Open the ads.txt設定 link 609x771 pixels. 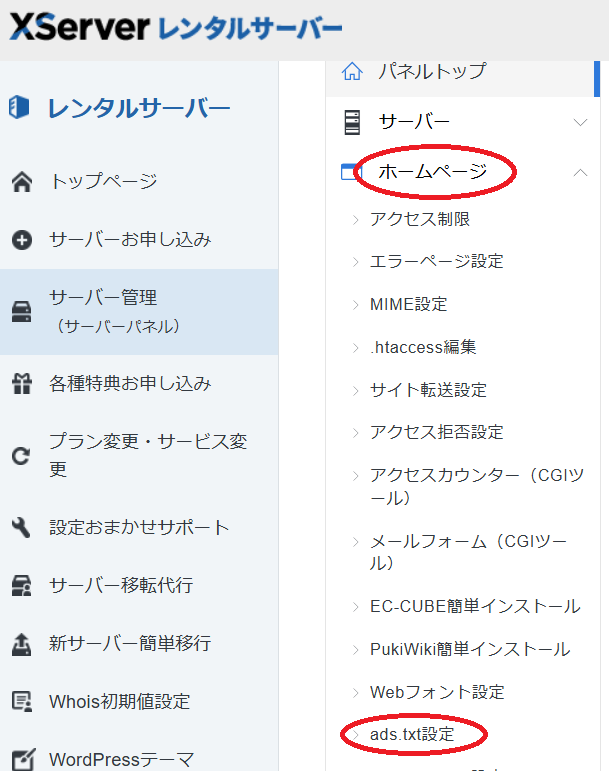(x=411, y=734)
